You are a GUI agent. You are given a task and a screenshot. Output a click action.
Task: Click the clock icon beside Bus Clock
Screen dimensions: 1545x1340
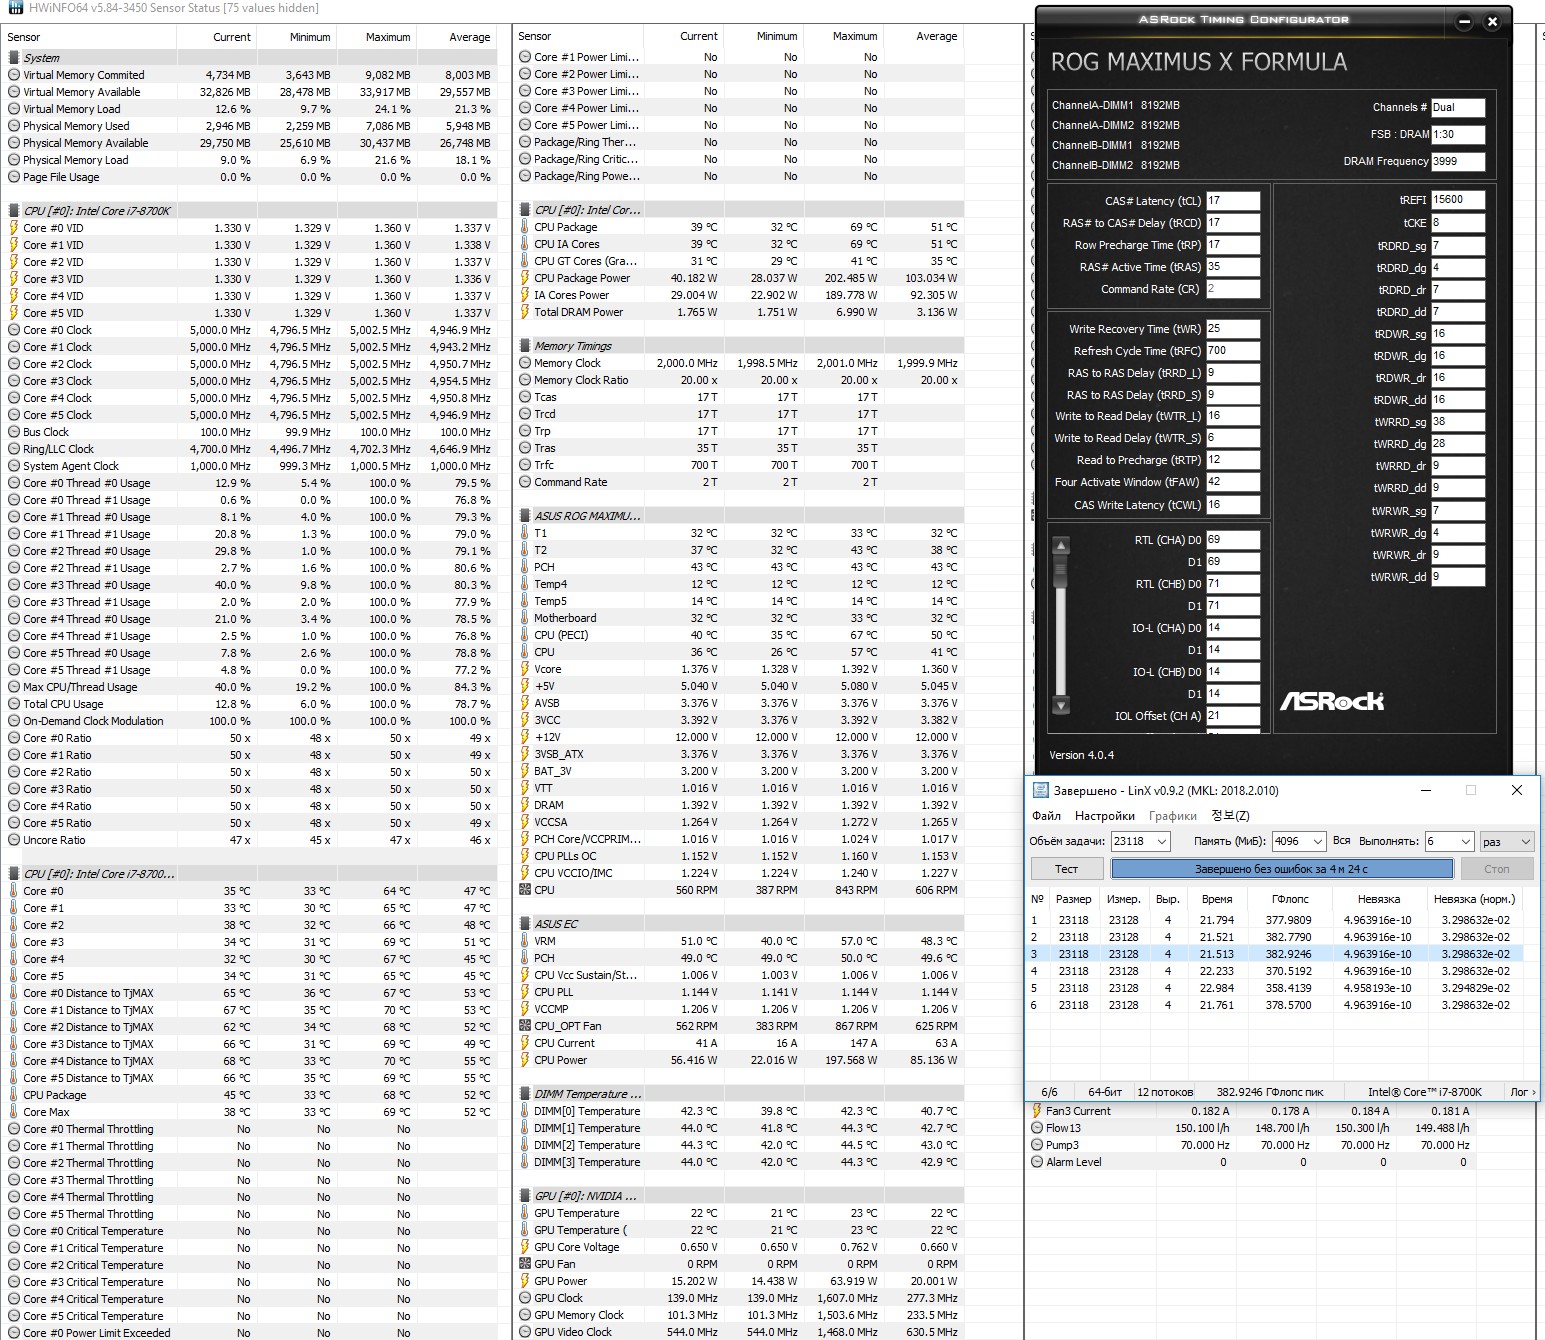pos(14,432)
